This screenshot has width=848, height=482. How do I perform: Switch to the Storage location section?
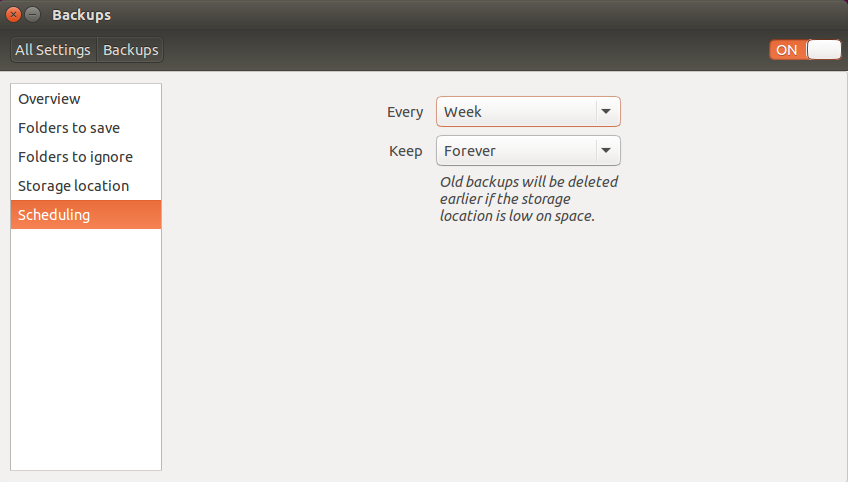click(x=86, y=186)
